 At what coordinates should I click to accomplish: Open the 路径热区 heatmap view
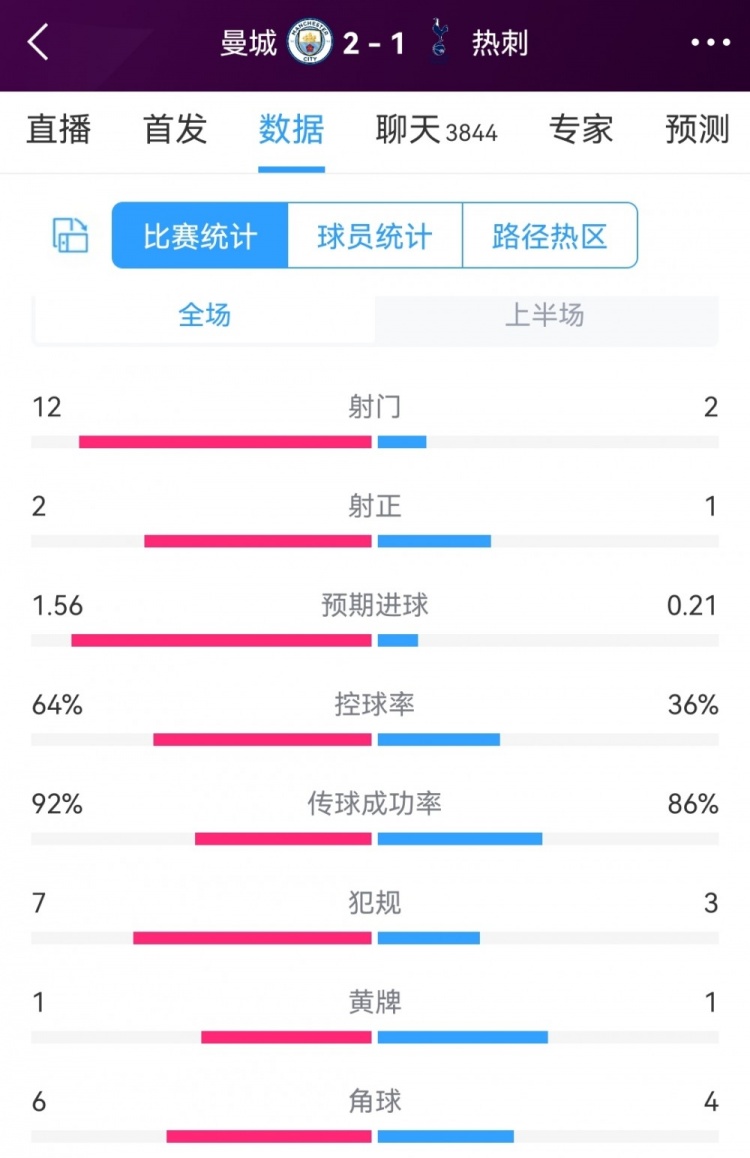point(549,237)
